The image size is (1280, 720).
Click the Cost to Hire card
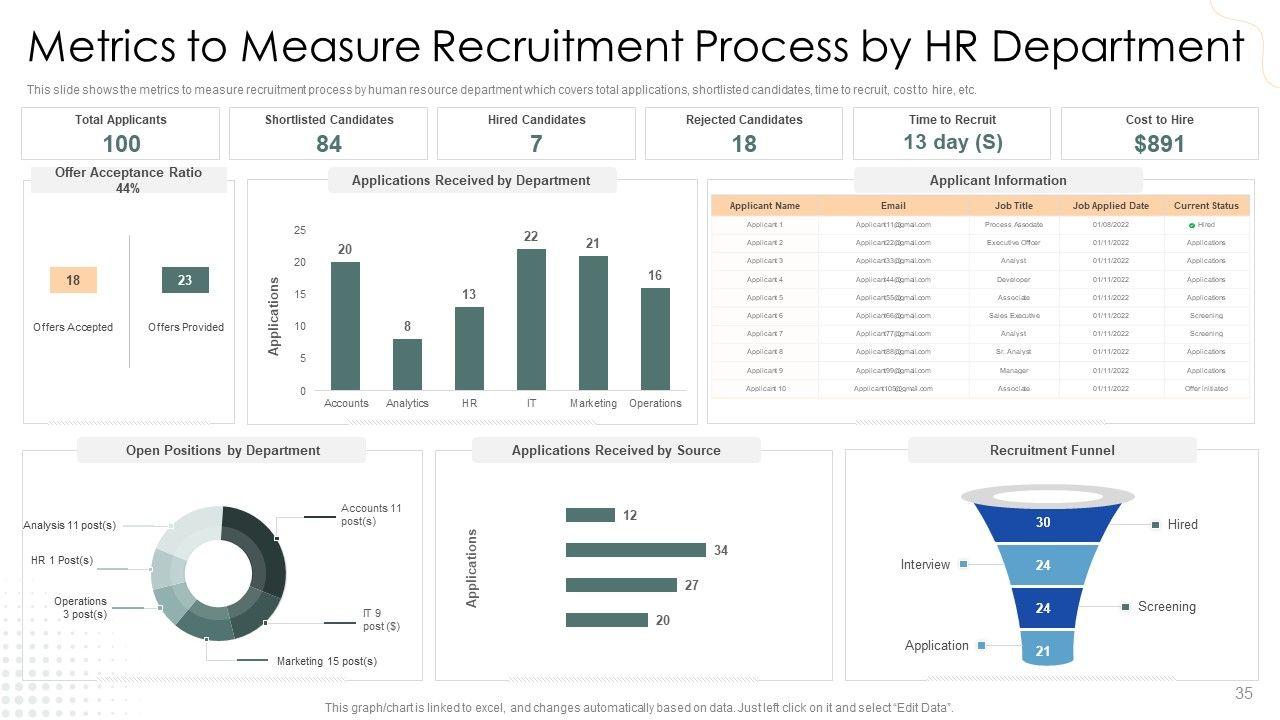tap(1160, 134)
